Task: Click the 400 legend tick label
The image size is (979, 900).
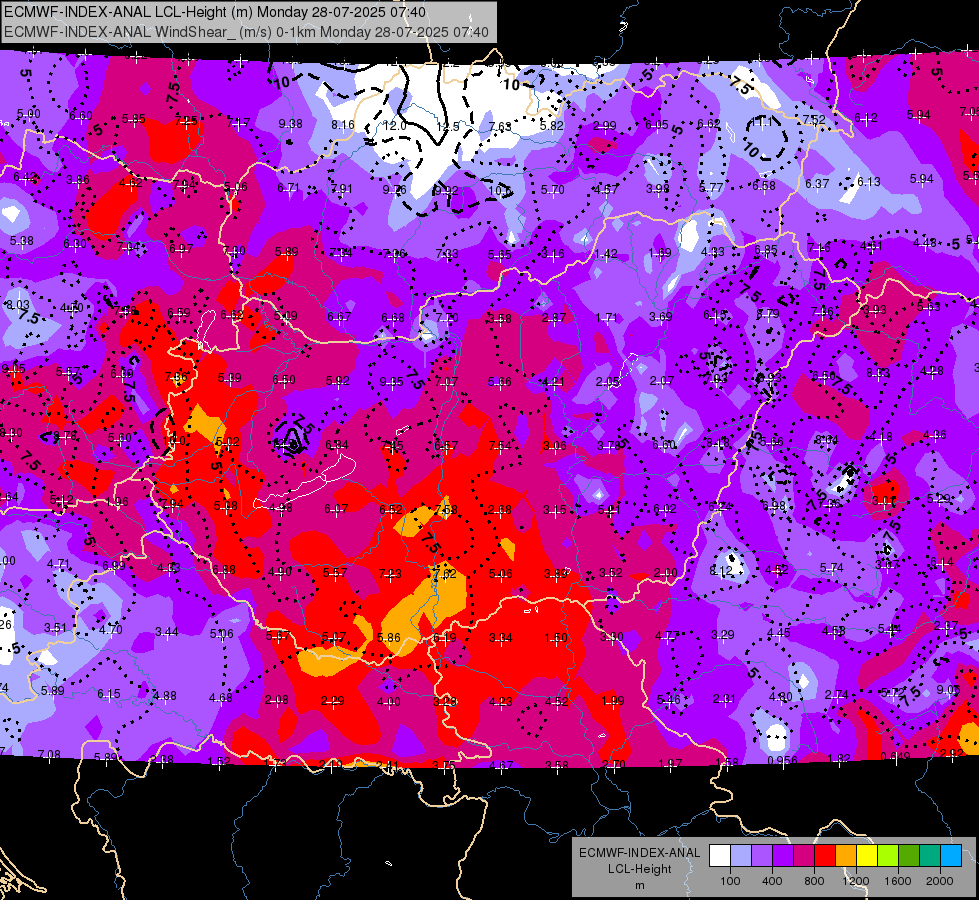Action: click(x=772, y=881)
